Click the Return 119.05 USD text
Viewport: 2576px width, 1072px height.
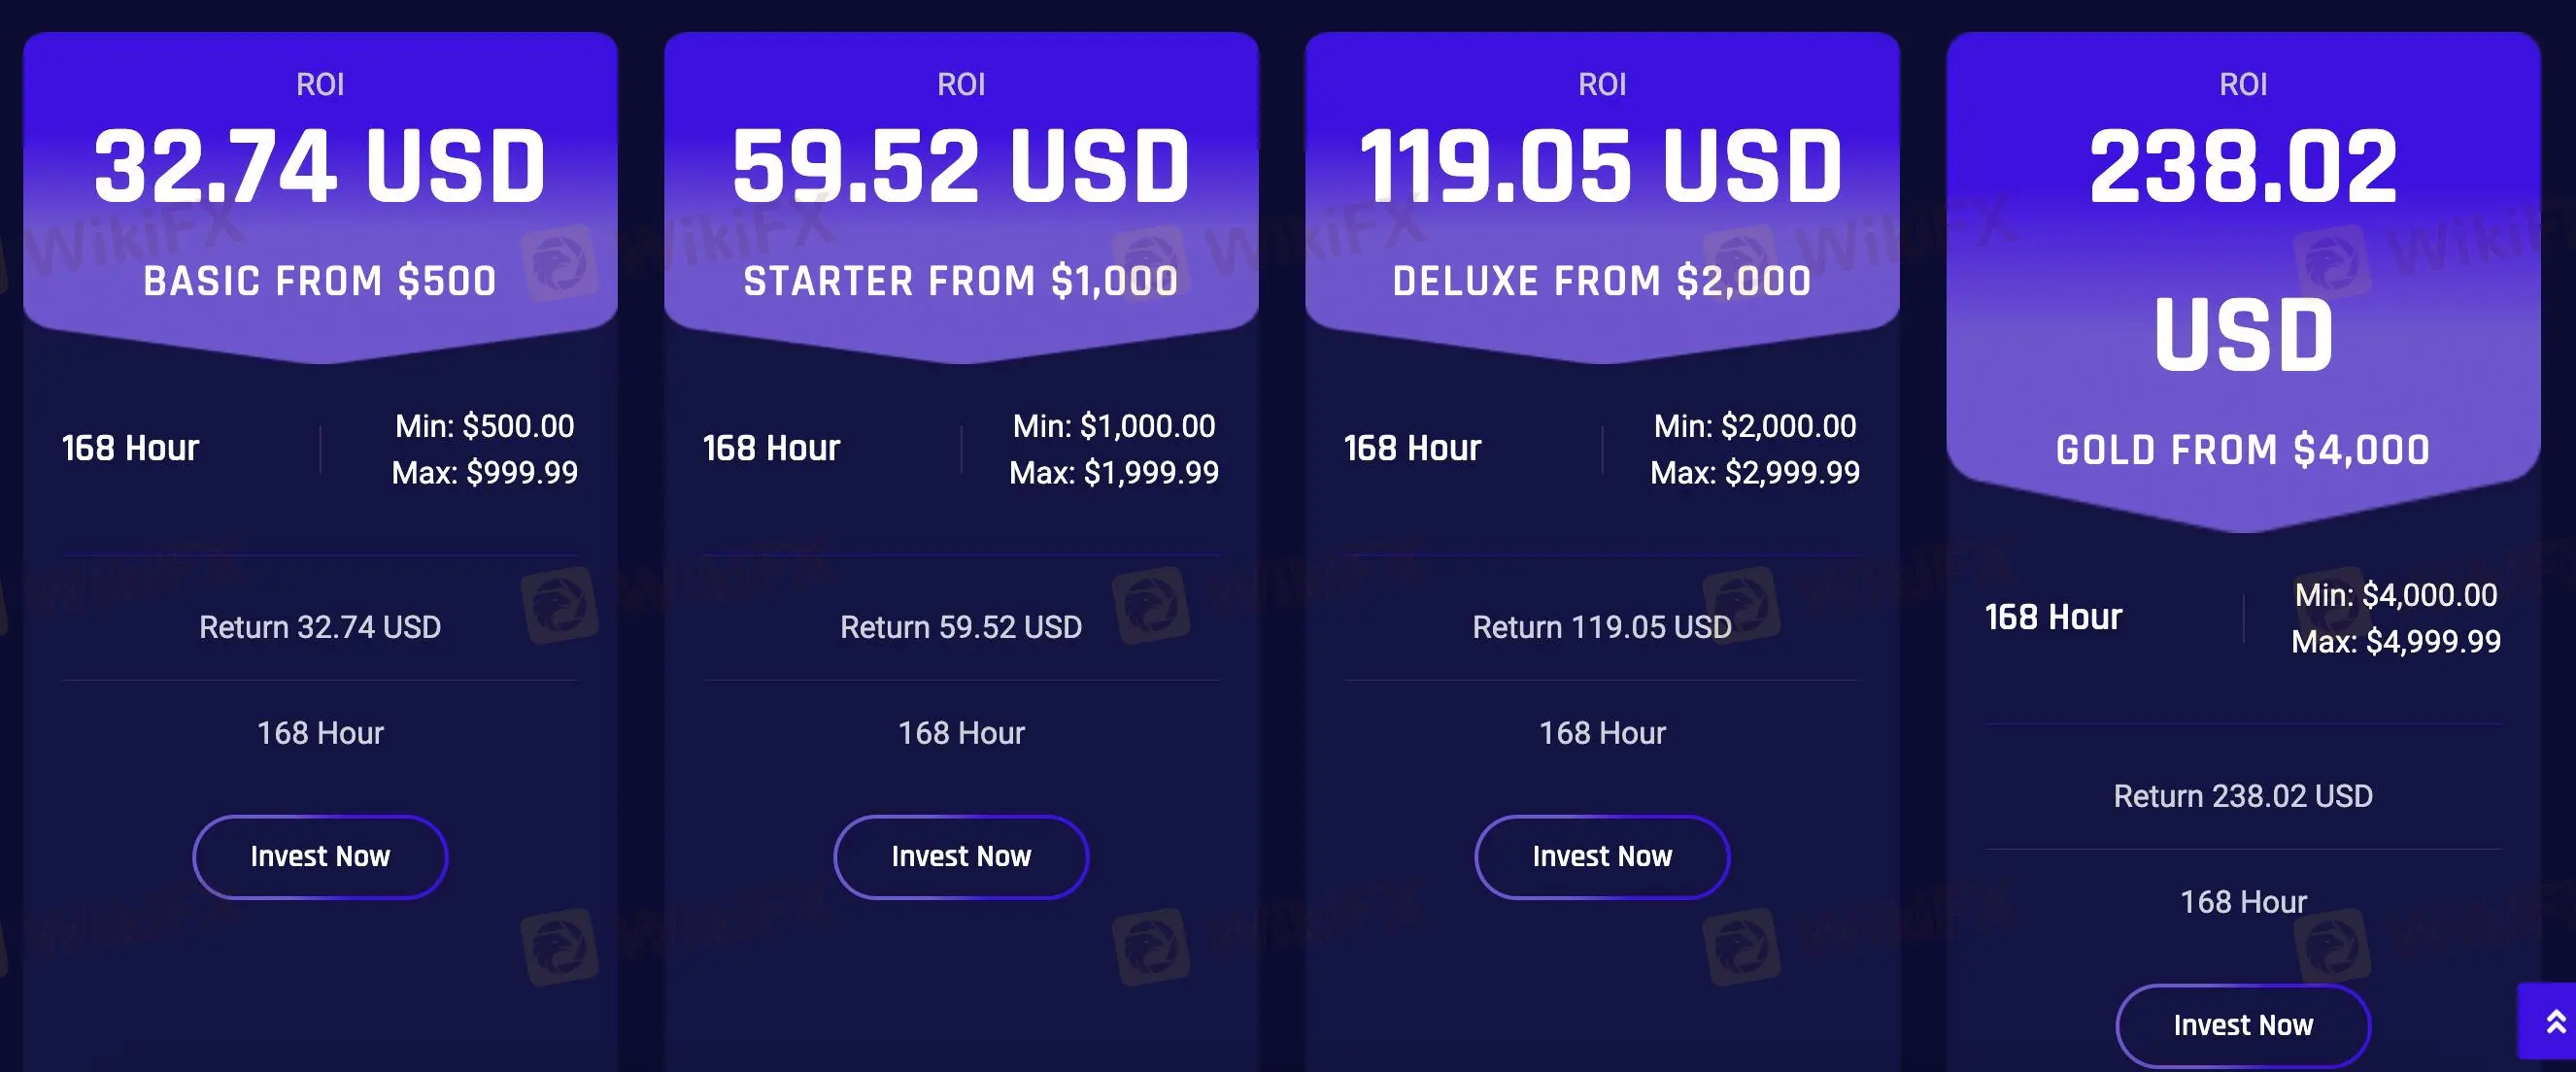point(1601,627)
